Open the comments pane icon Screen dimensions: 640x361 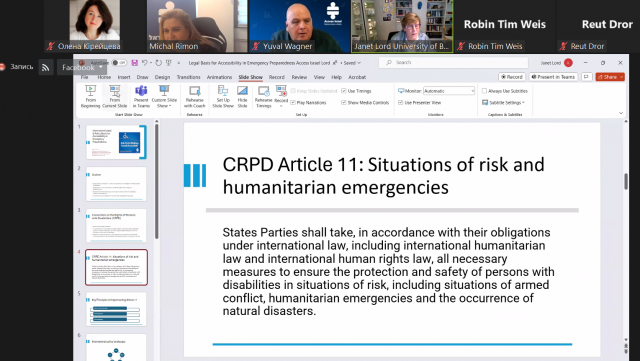click(587, 77)
